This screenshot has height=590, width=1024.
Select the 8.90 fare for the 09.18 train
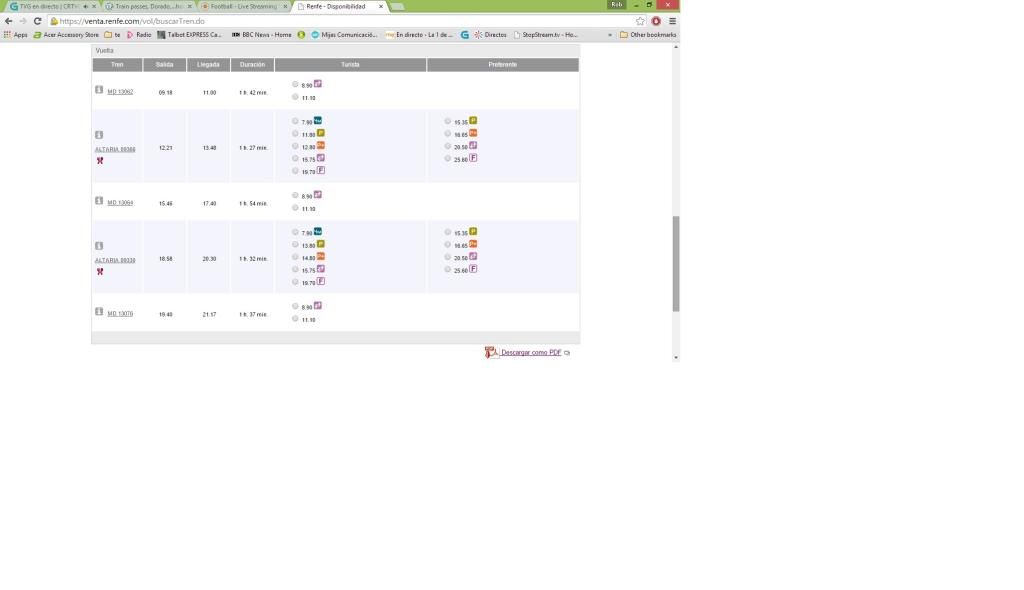coord(295,84)
